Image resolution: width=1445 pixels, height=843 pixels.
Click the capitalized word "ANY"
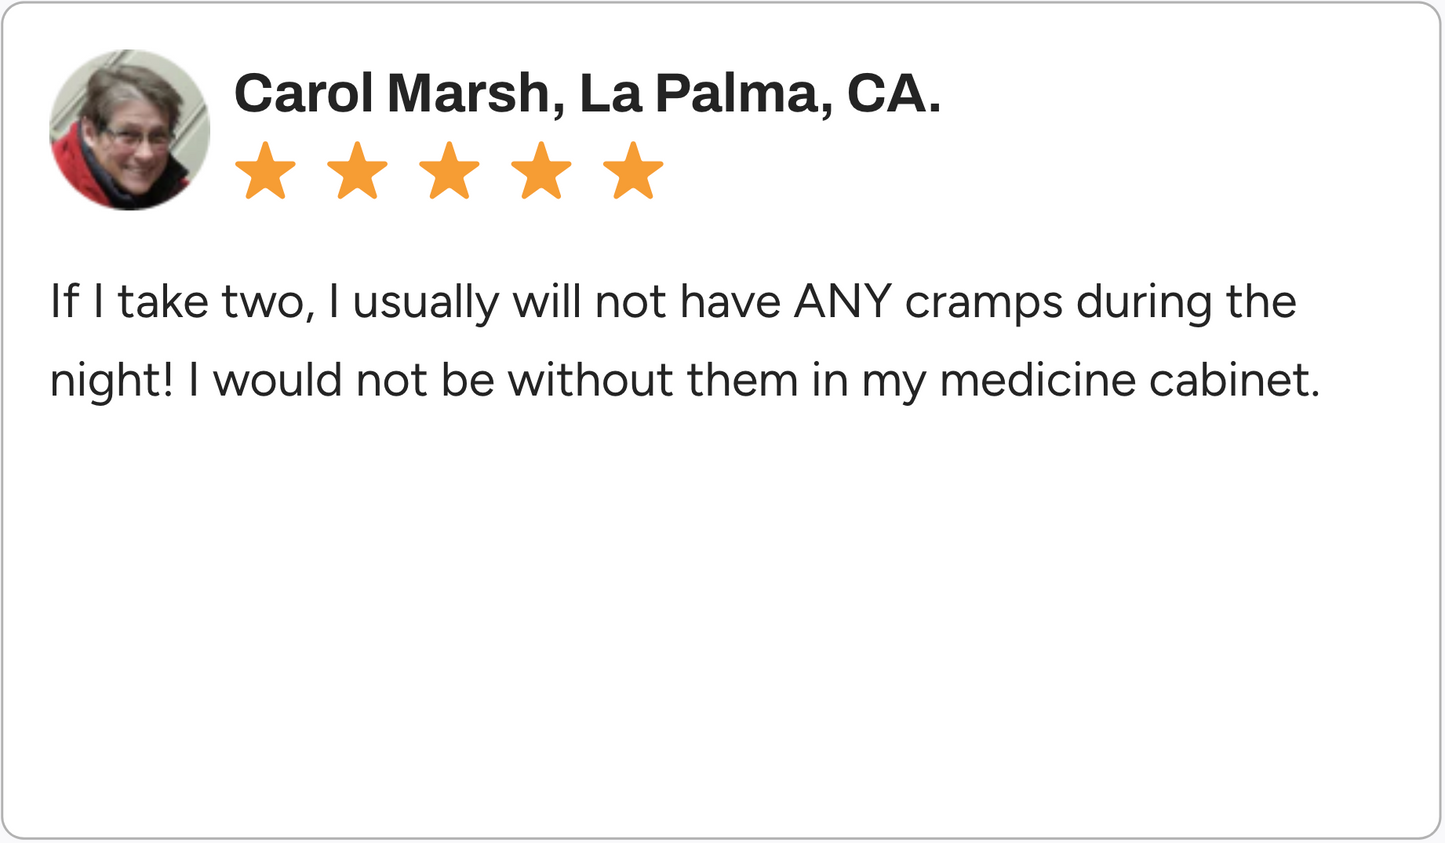coord(842,302)
